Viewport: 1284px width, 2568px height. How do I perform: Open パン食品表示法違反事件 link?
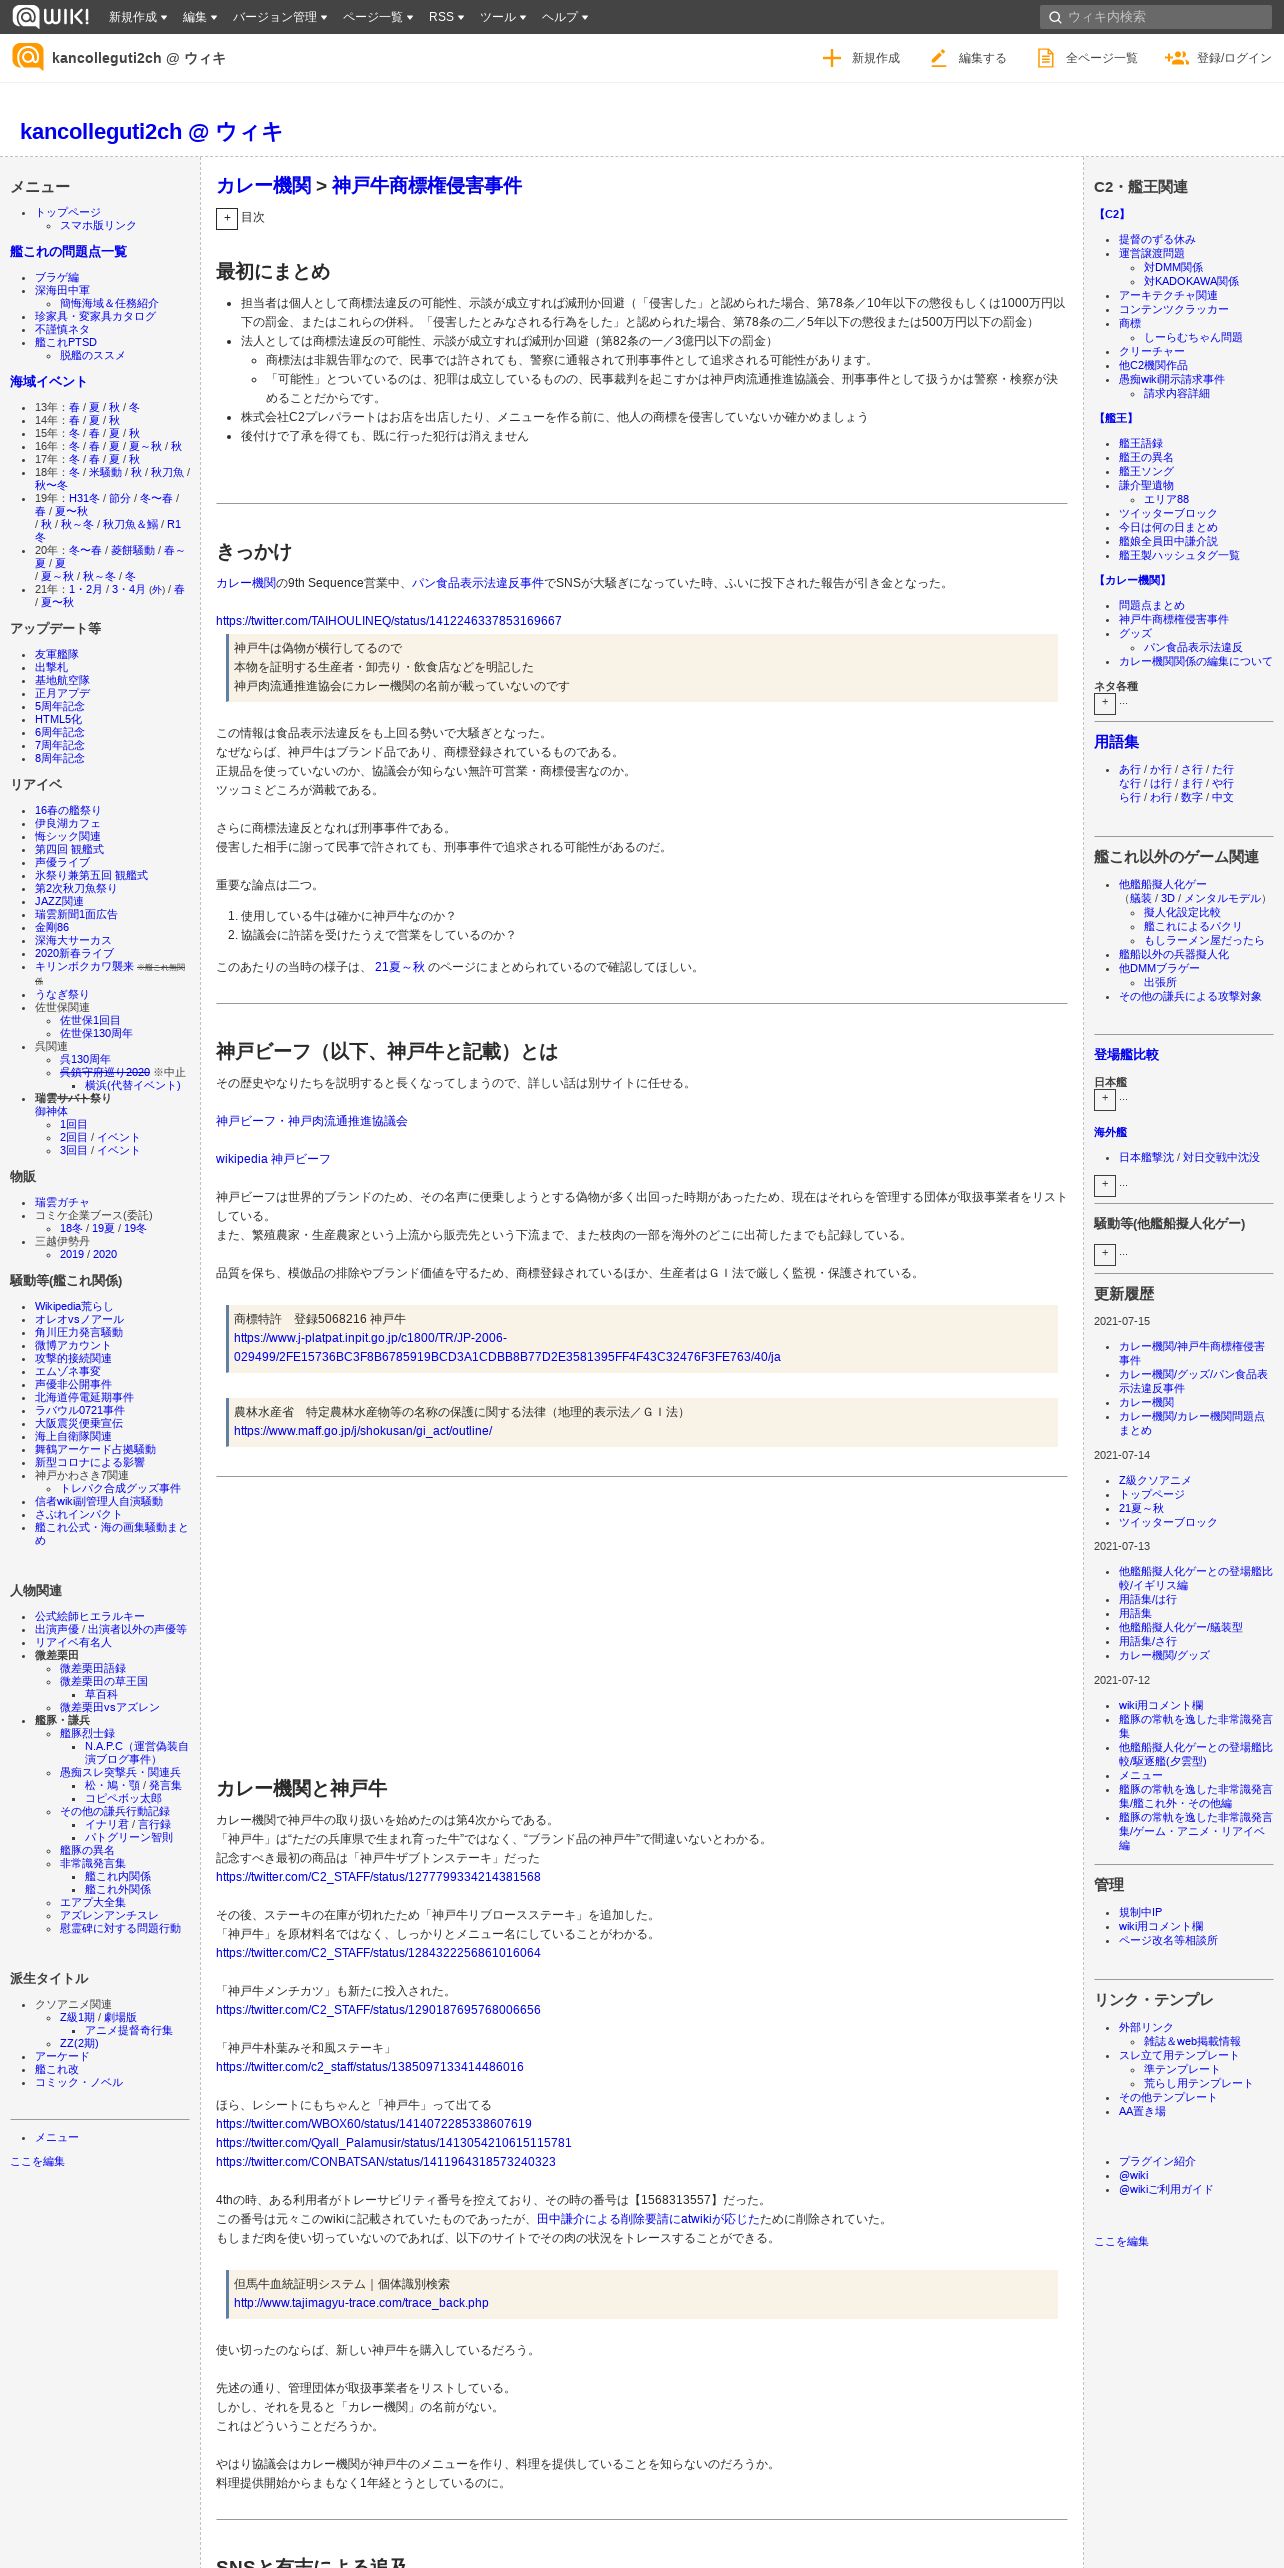[478, 582]
